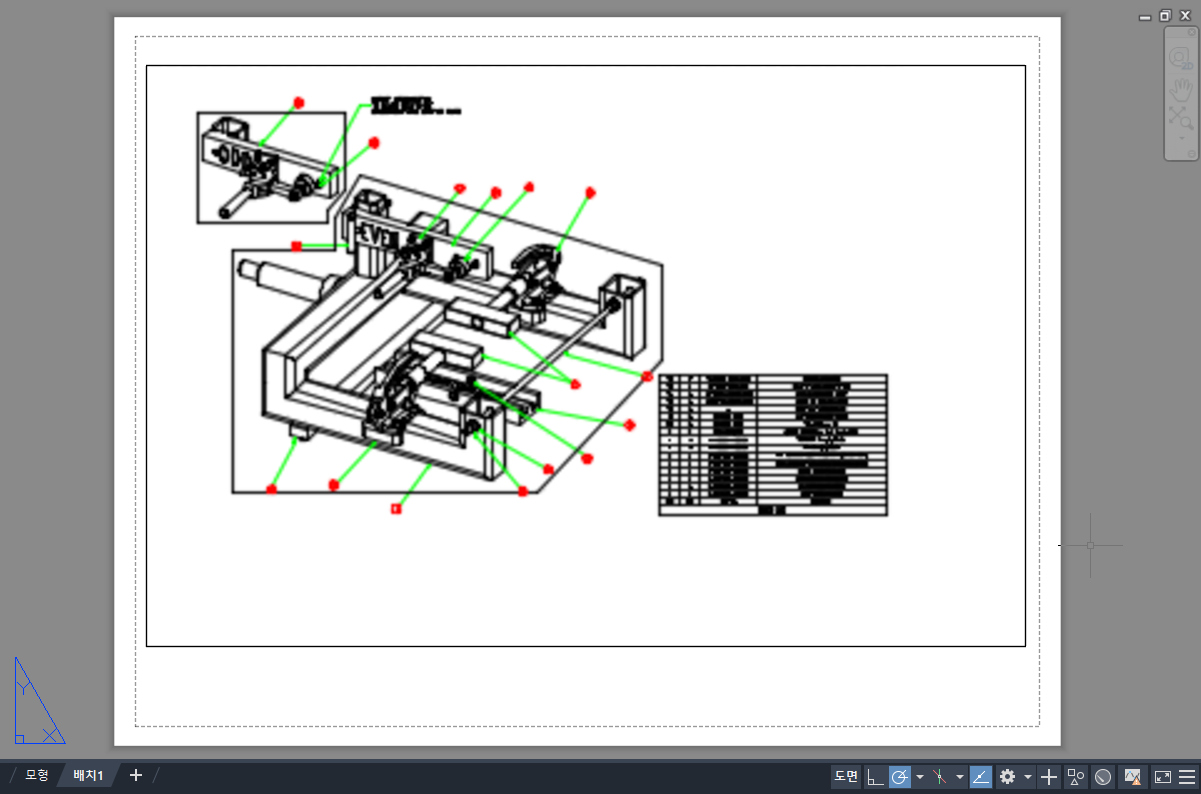This screenshot has height=794, width=1201.
Task: Open the 2D steering wheel in the navigation bar
Action: click(x=1181, y=58)
